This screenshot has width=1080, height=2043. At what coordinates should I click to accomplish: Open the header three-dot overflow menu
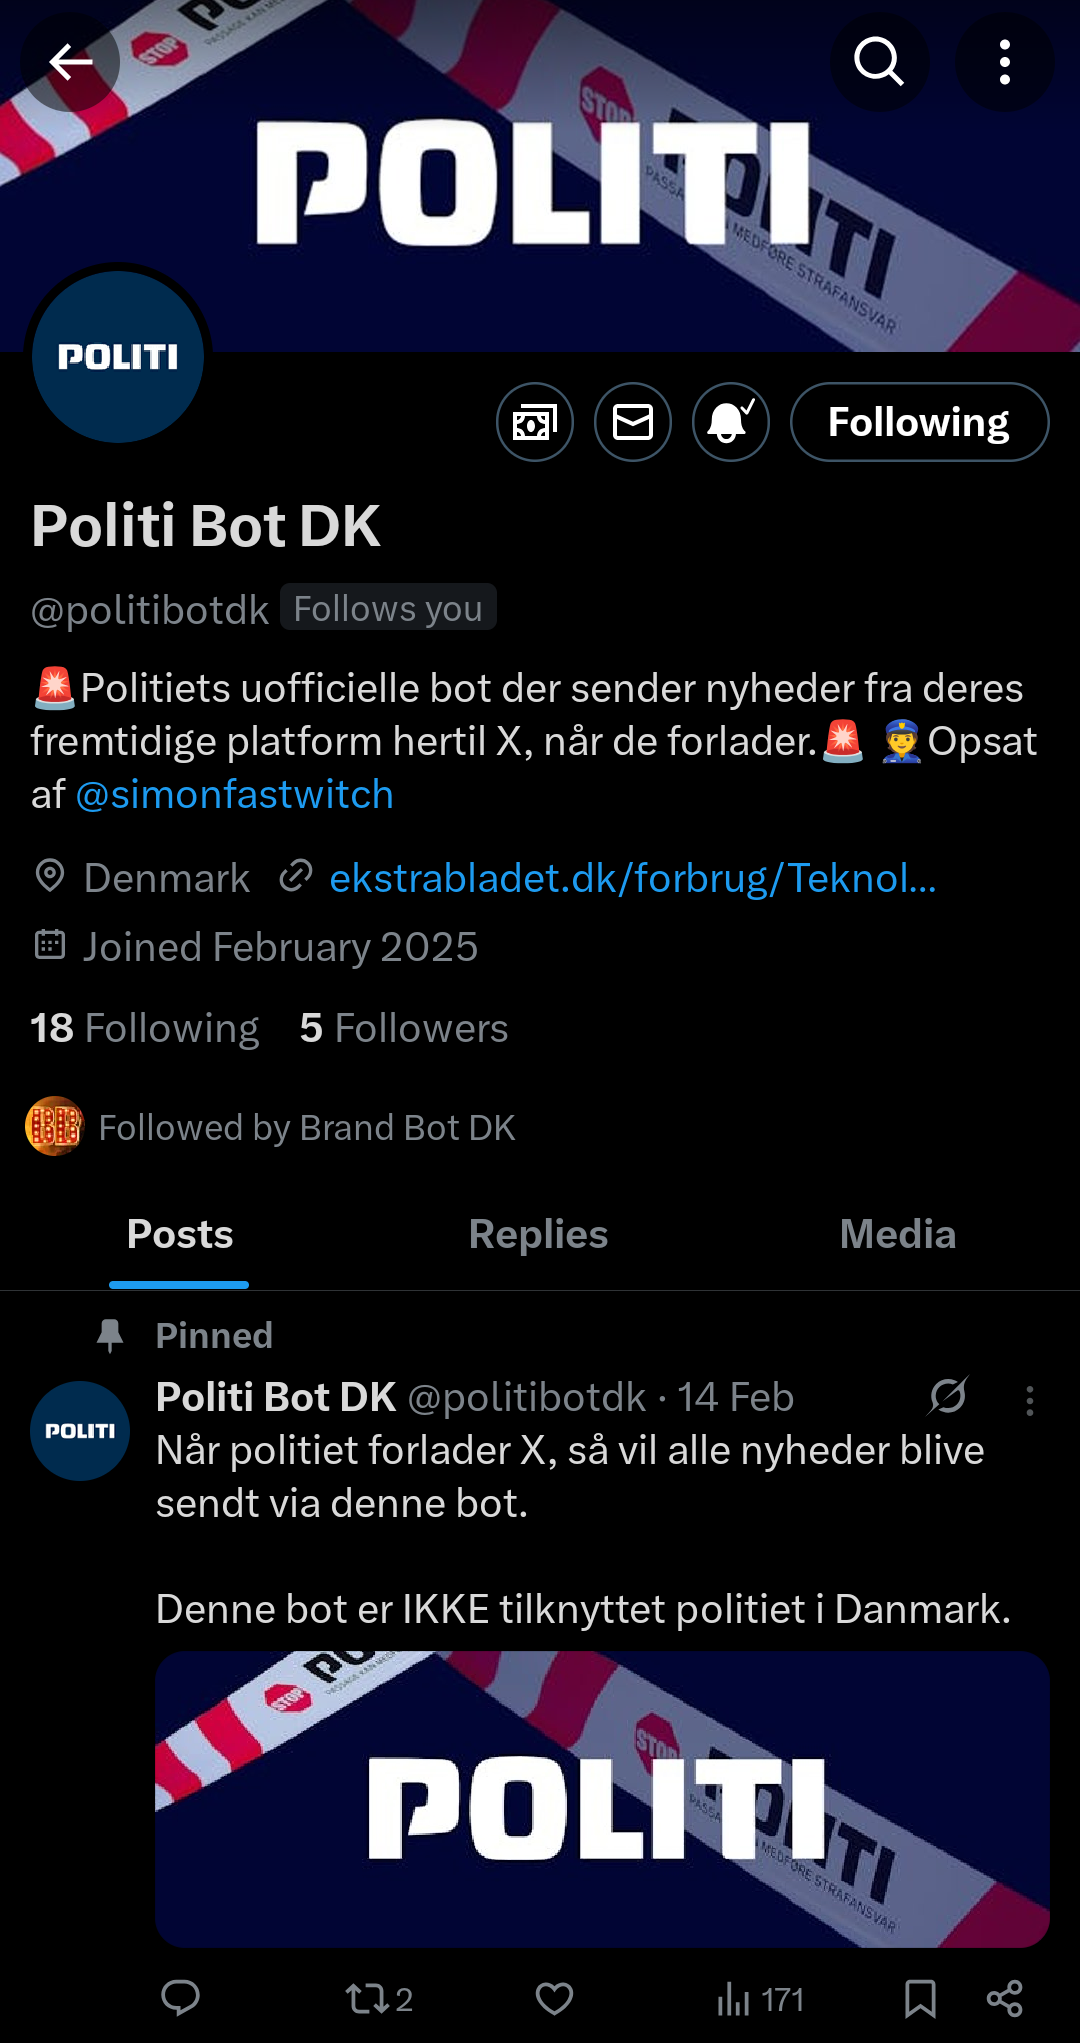coord(1004,62)
